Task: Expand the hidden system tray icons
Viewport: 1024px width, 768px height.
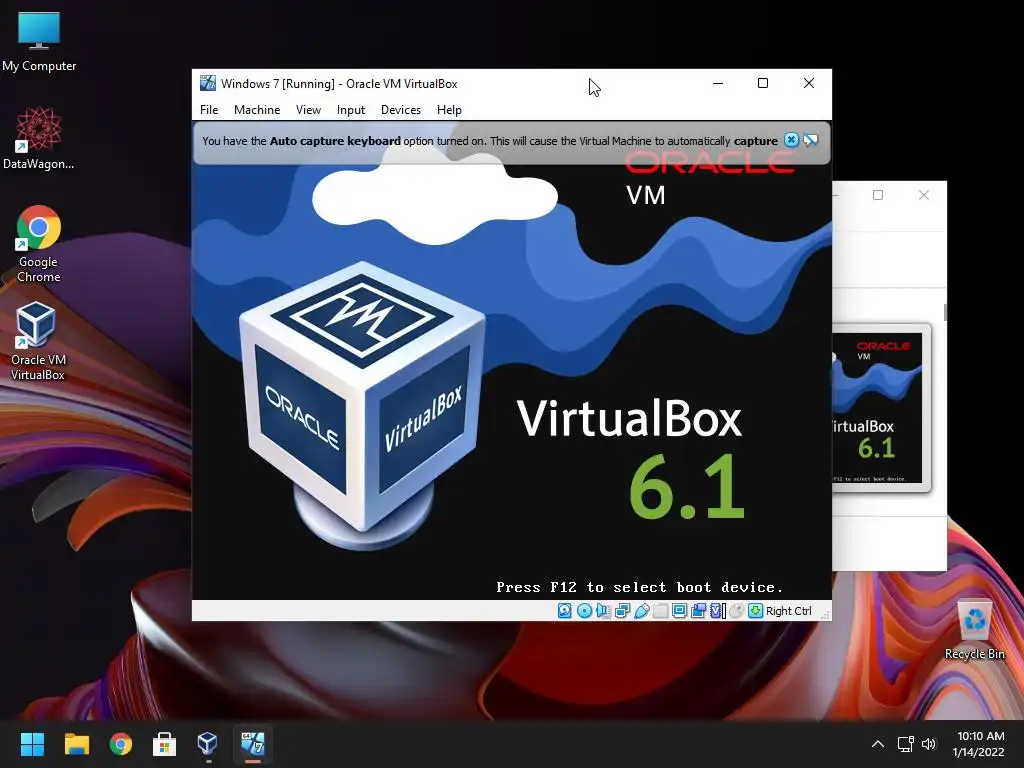Action: pos(878,744)
